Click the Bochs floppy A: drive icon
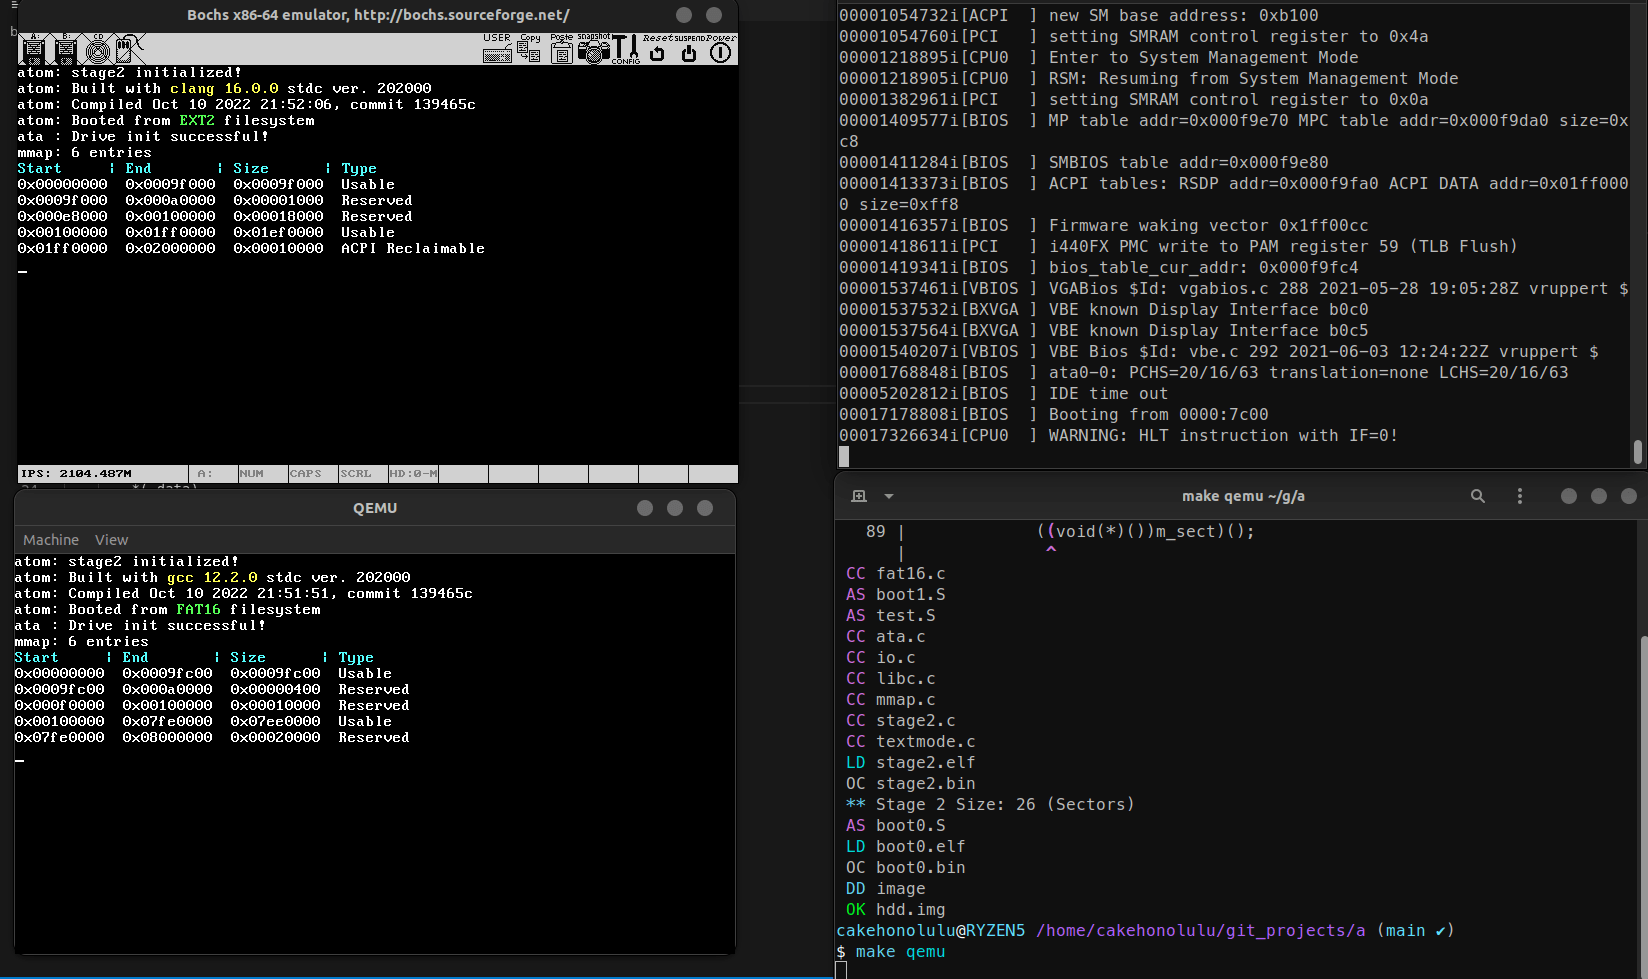This screenshot has width=1648, height=979. (x=33, y=48)
